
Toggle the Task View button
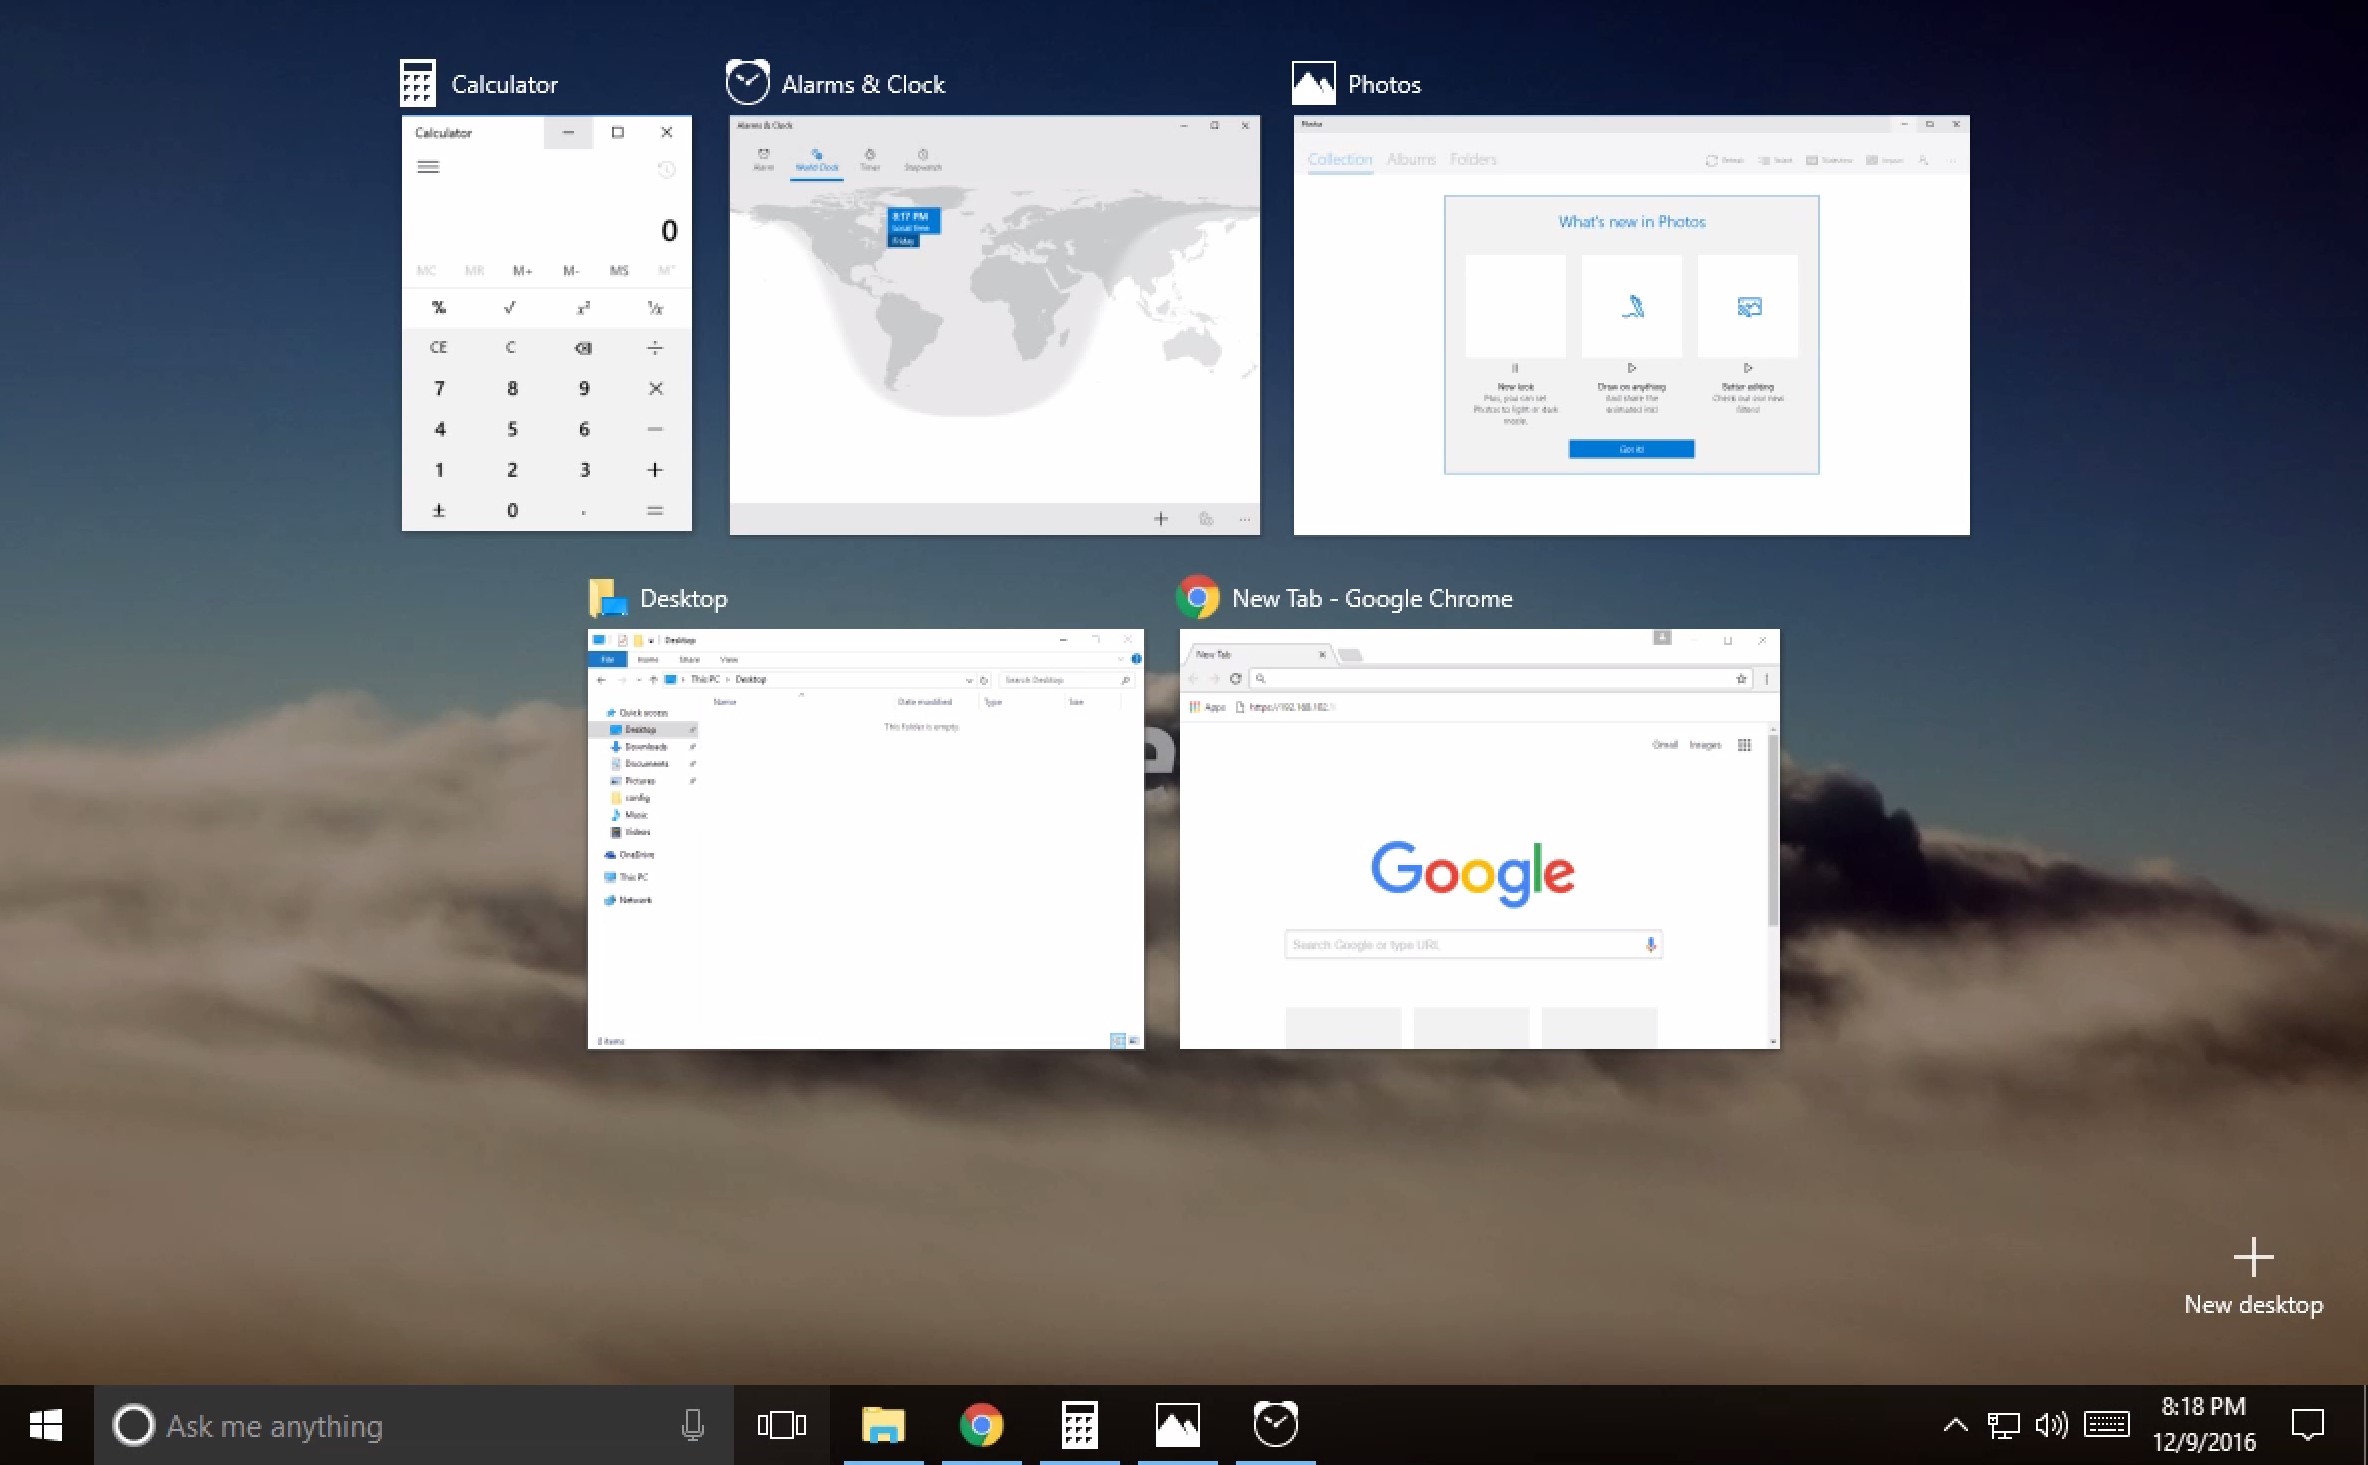(781, 1425)
